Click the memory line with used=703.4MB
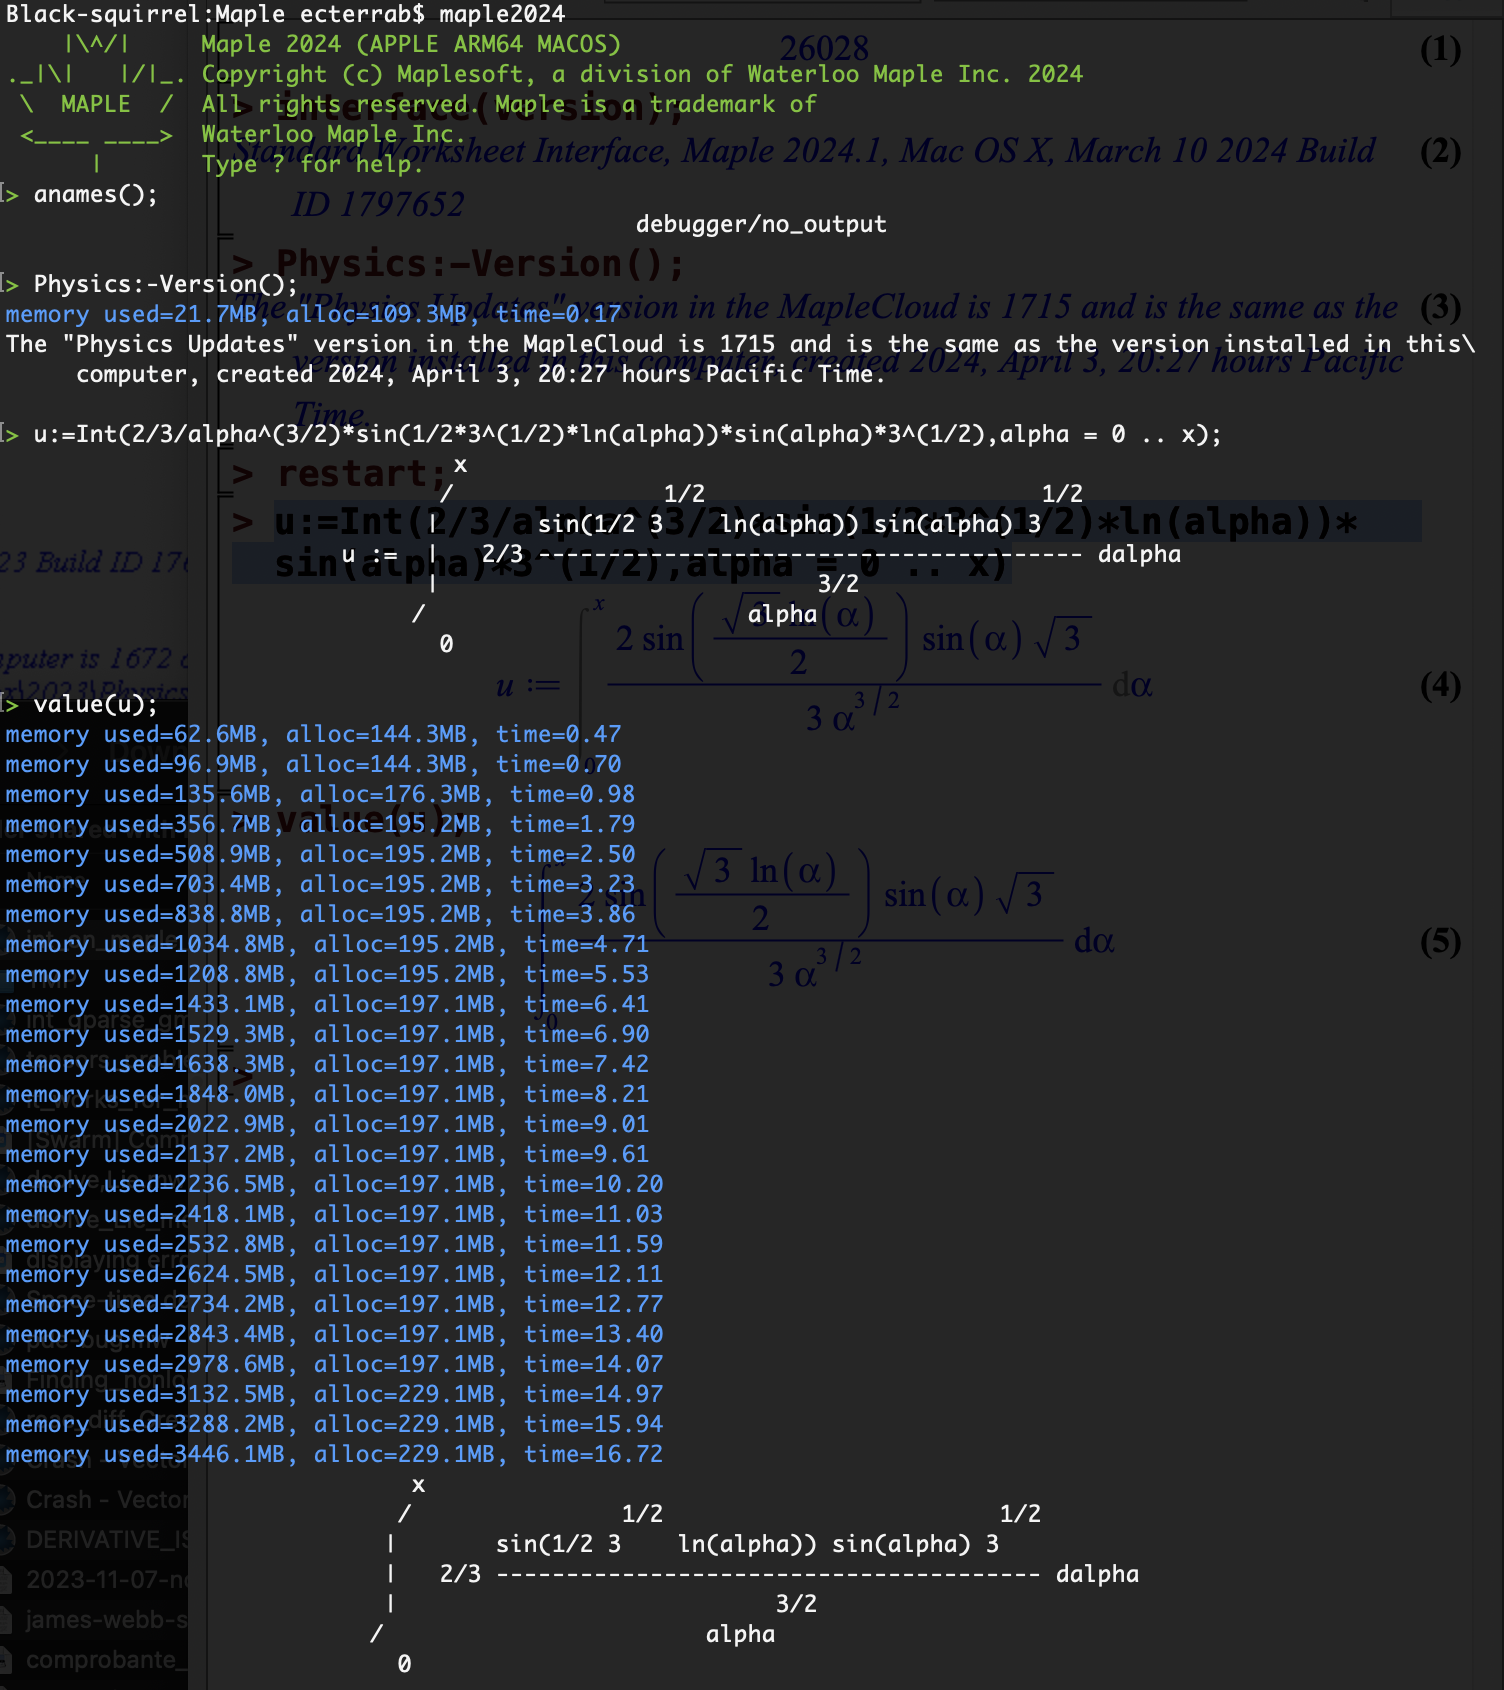The width and height of the screenshot is (1504, 1690). click(320, 884)
